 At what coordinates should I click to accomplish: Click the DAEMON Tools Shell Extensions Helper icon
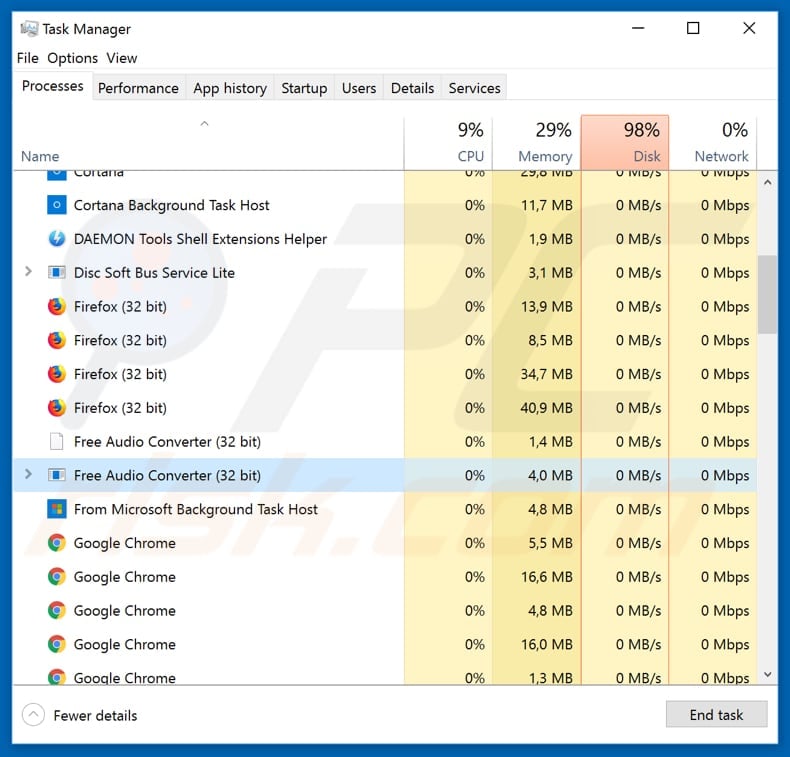56,239
